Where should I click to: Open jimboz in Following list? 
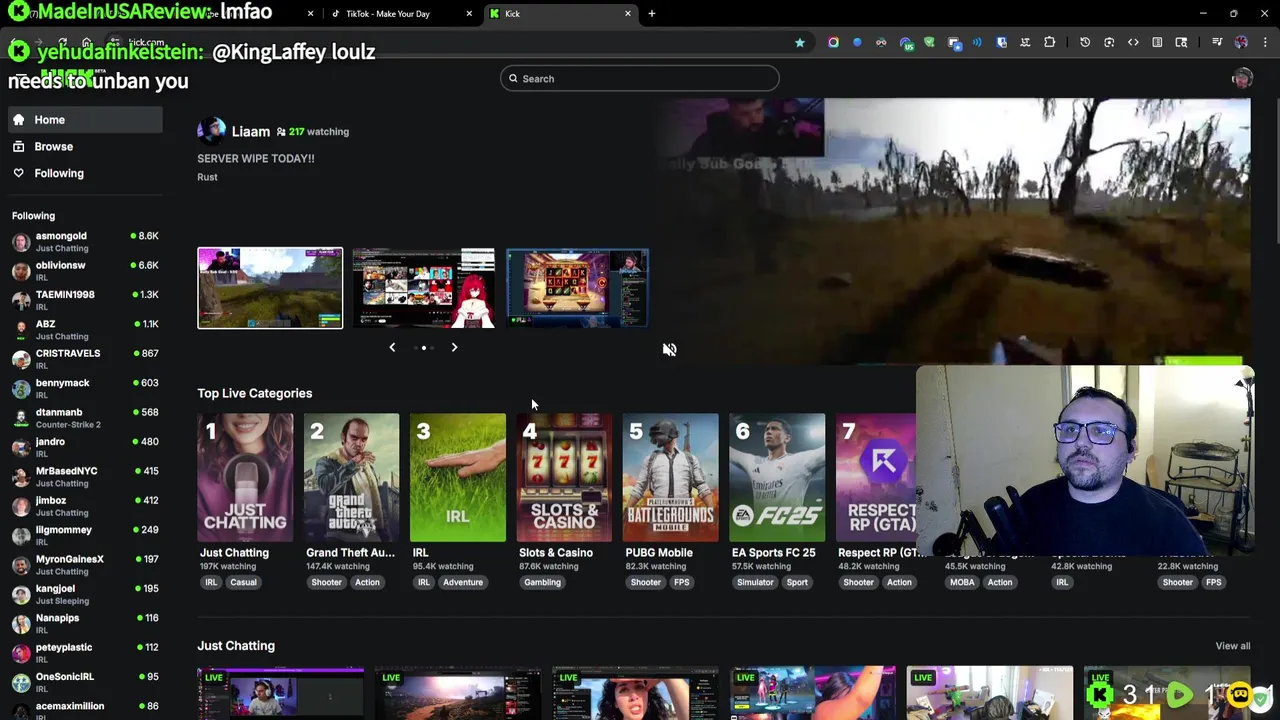click(85, 506)
